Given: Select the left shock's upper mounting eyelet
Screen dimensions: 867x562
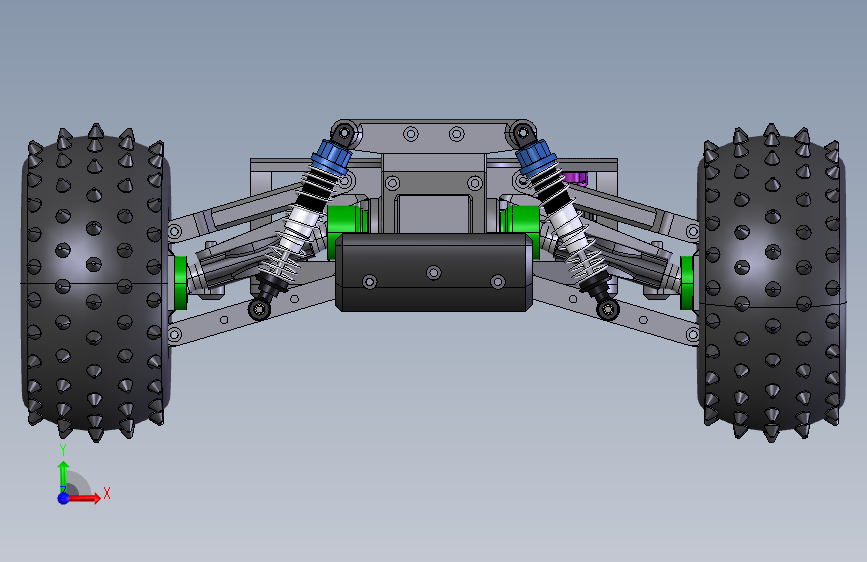Looking at the screenshot, I should pyautogui.click(x=344, y=133).
